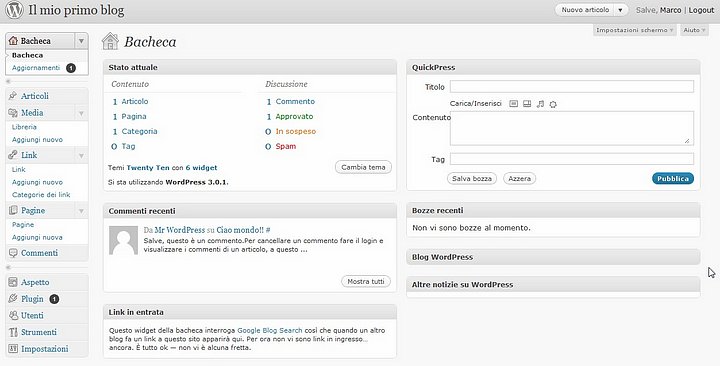This screenshot has height=366, width=720.
Task: Open the Nuovo articolo dropdown arrow
Action: pyautogui.click(x=620, y=10)
